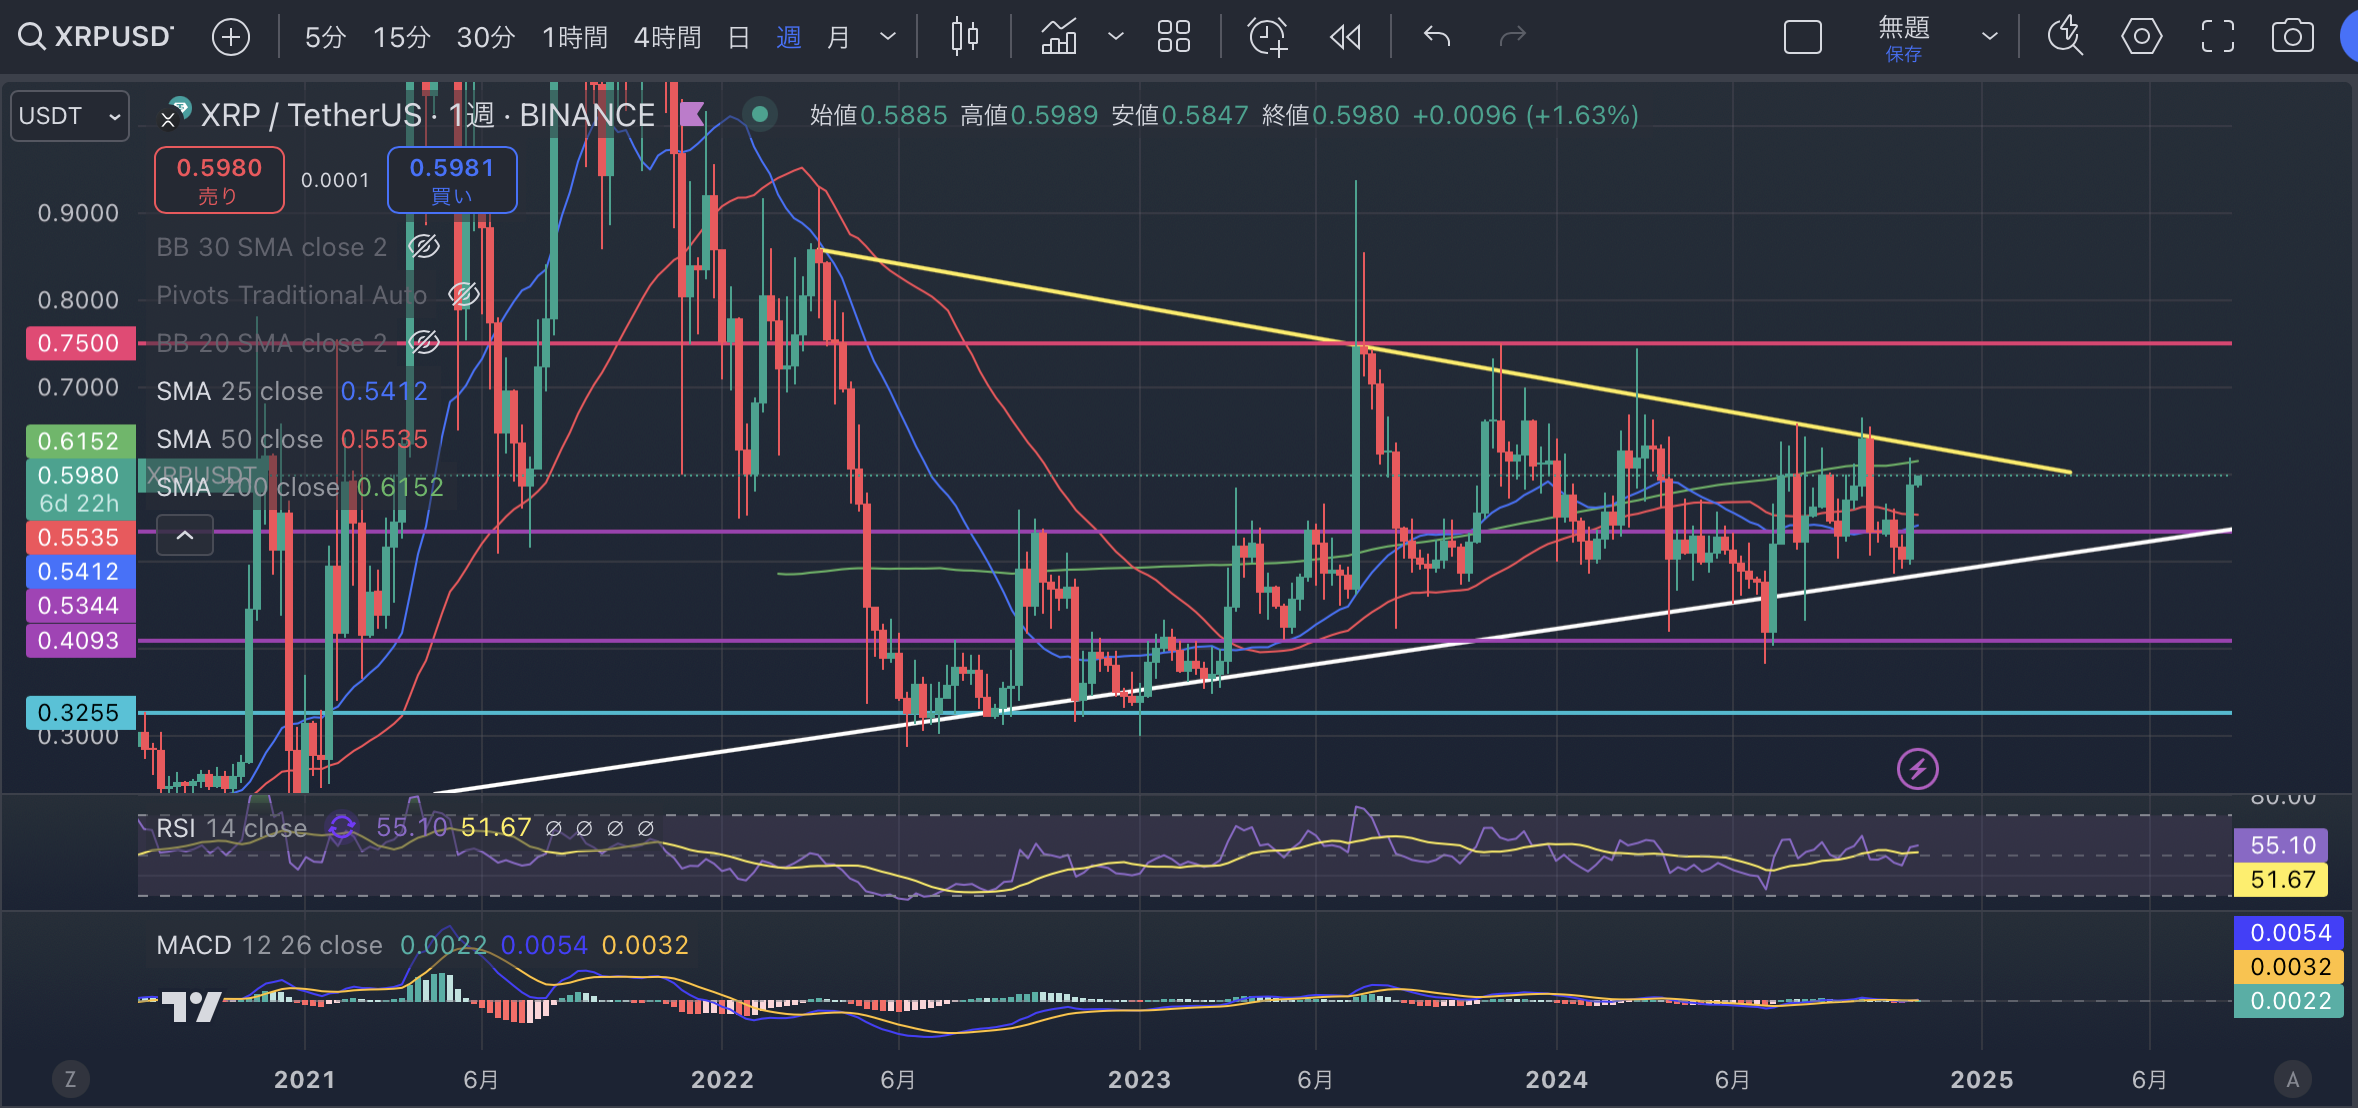Select the SMA 50 close indicator legend
This screenshot has width=2358, height=1108.
(292, 439)
